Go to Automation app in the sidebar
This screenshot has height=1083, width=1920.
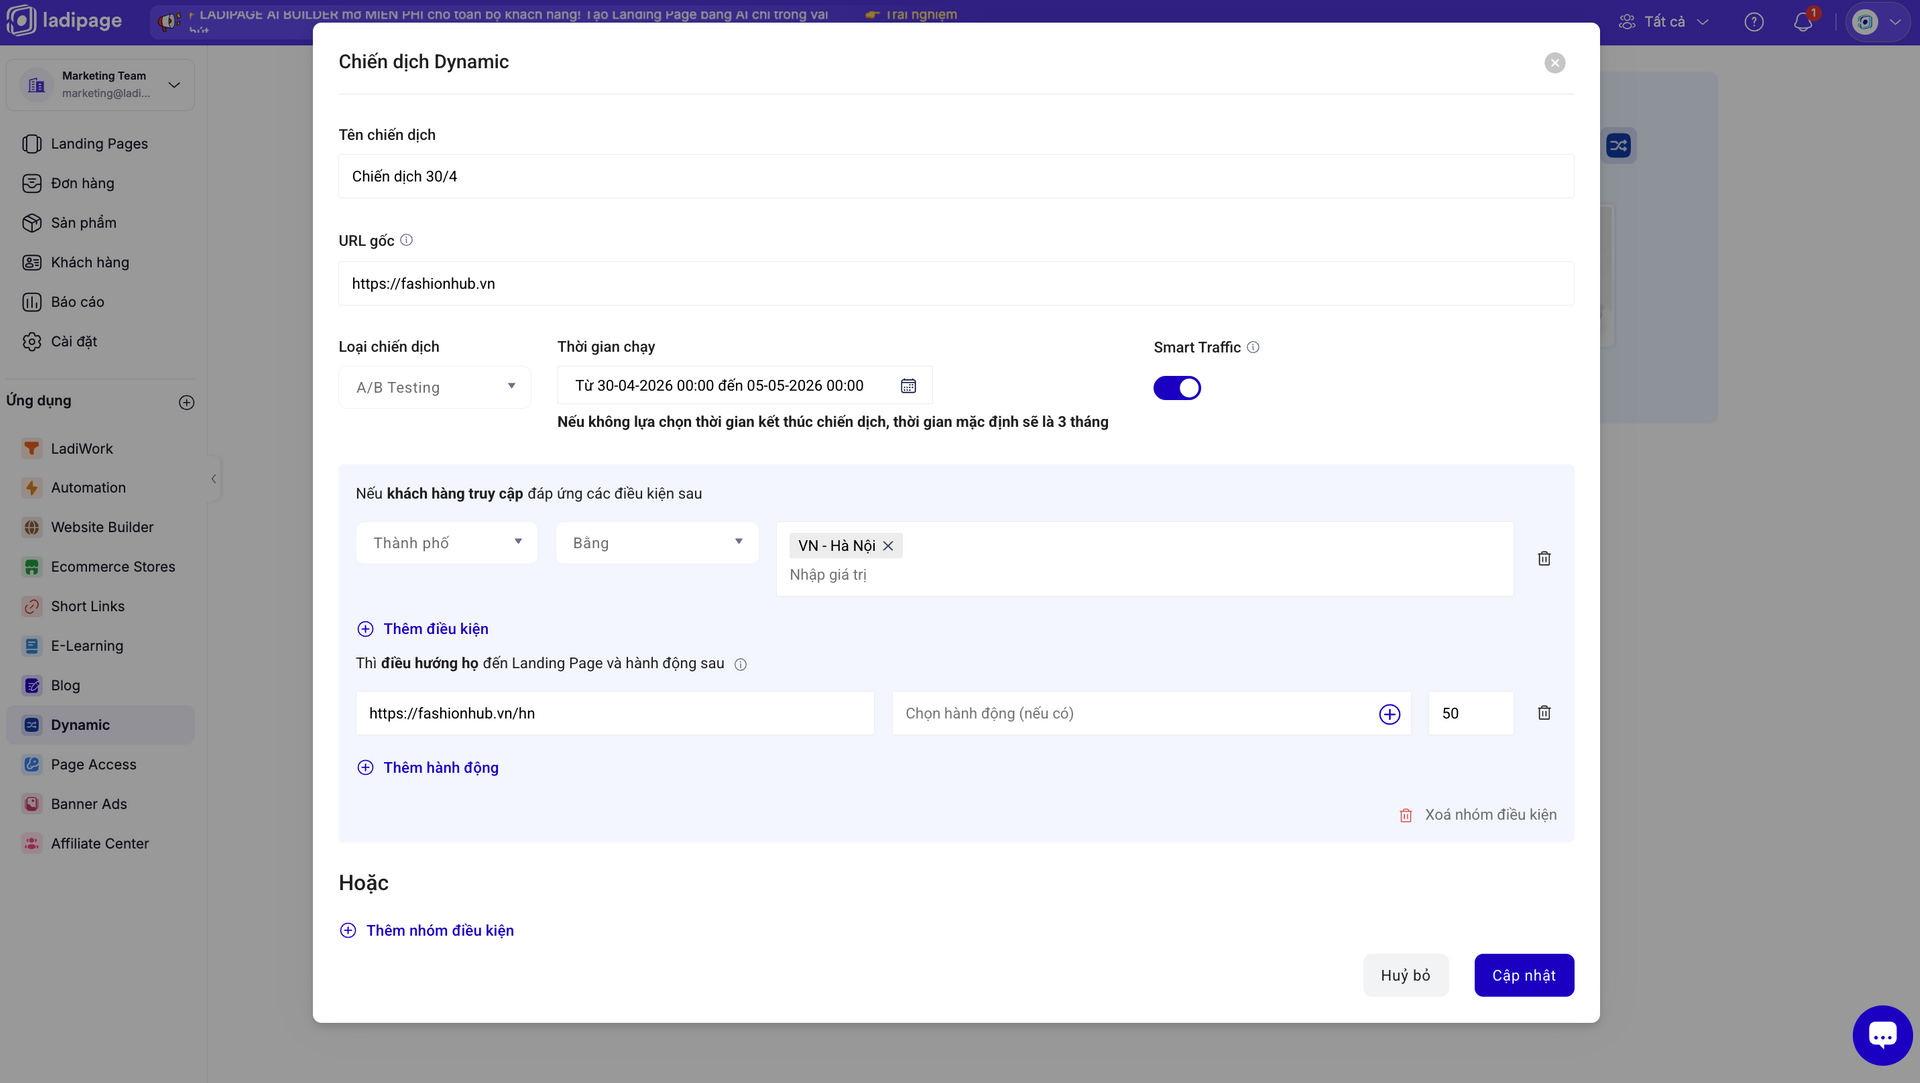click(x=88, y=488)
